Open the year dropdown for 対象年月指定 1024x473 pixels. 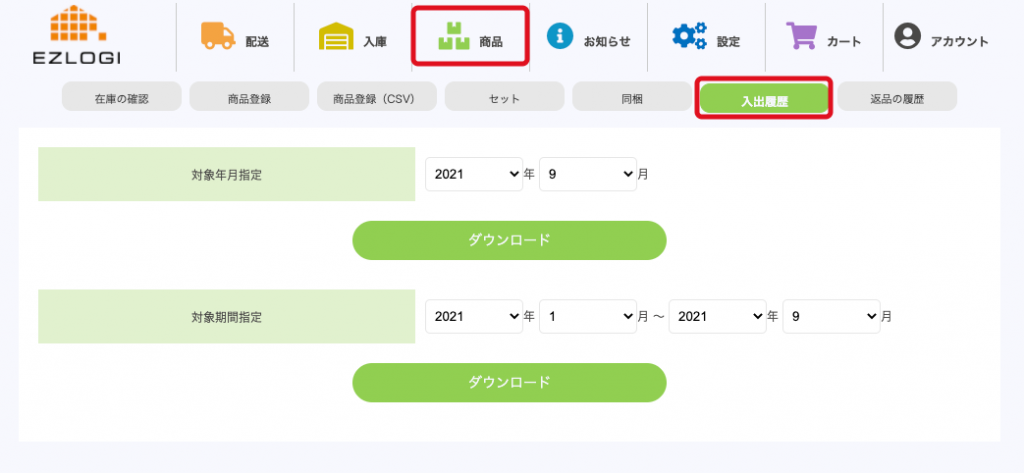point(474,173)
